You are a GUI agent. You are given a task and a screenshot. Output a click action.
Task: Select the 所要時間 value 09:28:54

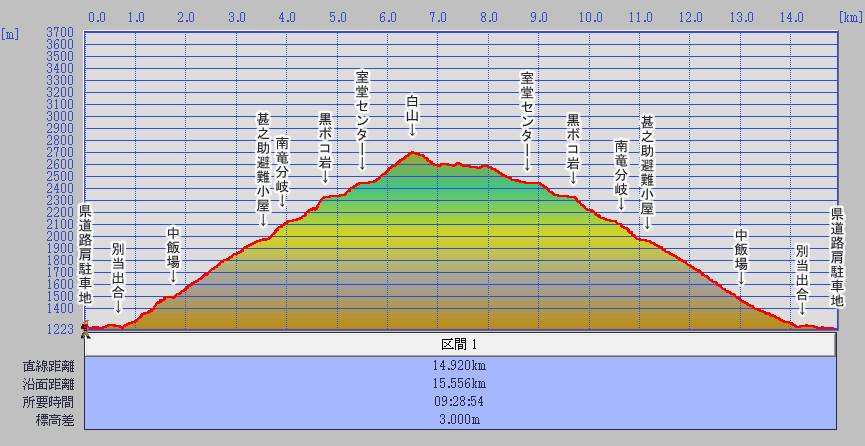click(x=460, y=401)
